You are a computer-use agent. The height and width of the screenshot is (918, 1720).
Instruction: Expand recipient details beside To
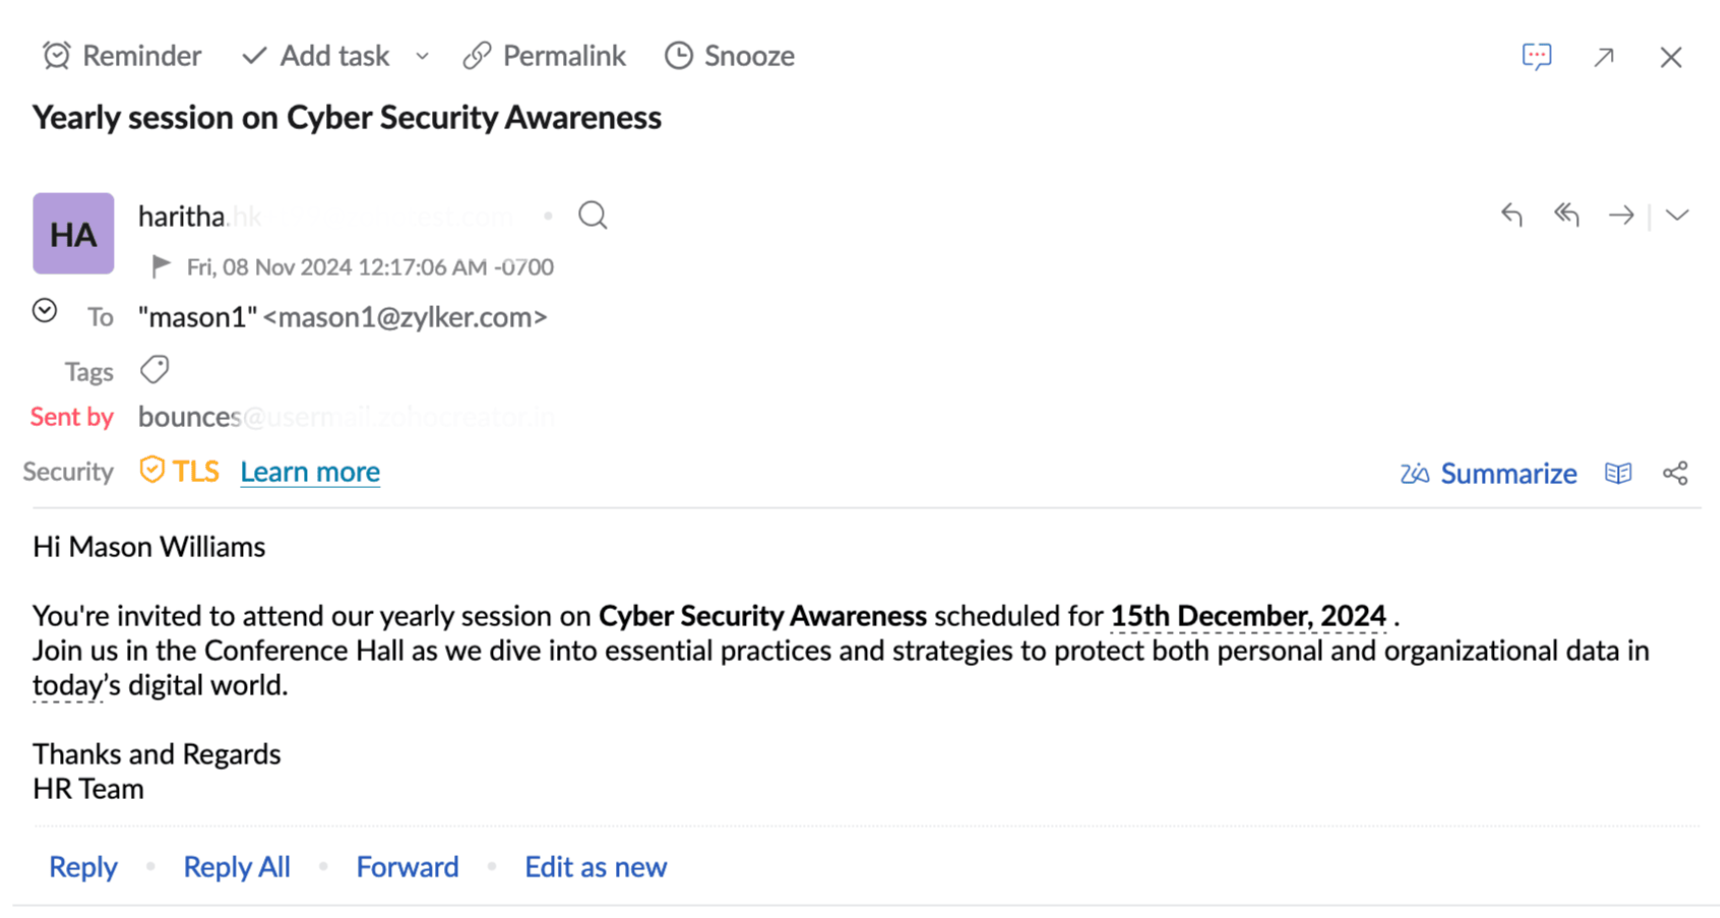coord(45,311)
